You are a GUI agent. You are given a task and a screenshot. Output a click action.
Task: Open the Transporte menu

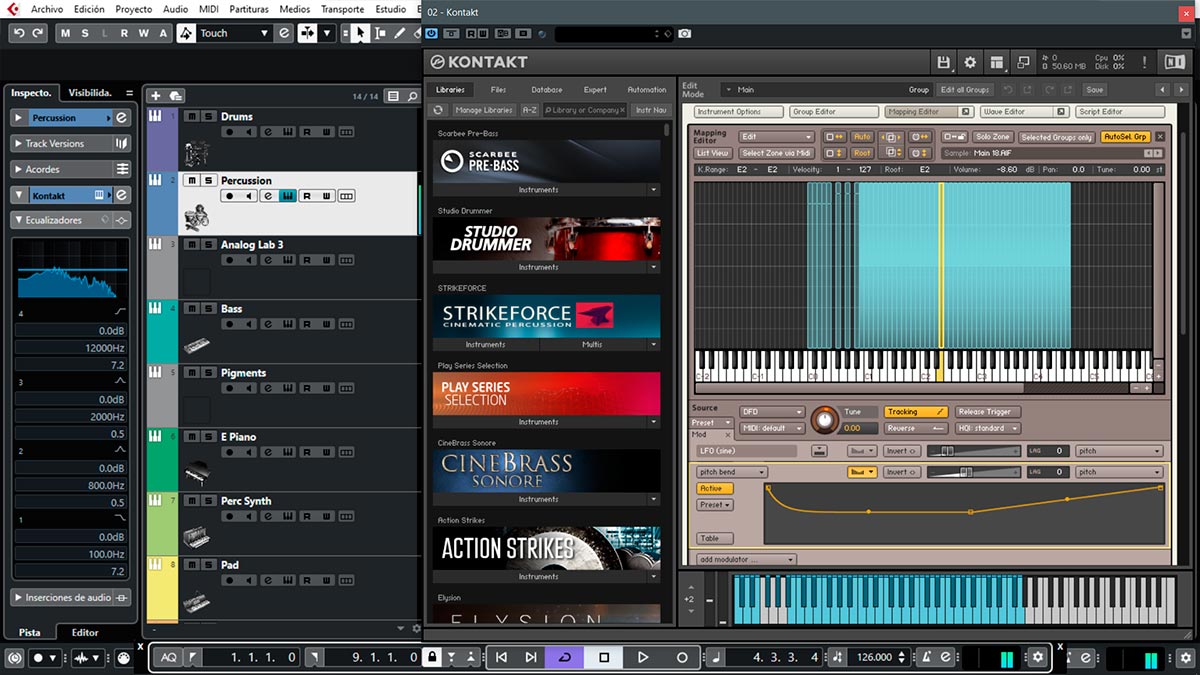343,9
